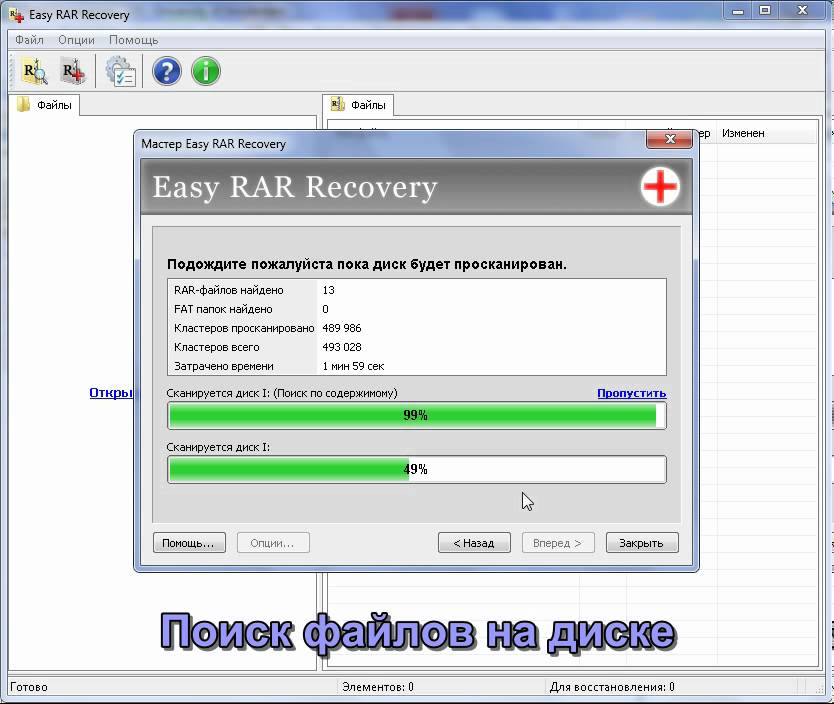This screenshot has height=704, width=834.
Task: Select the left Файлы tab with folder icon
Action: click(45, 105)
